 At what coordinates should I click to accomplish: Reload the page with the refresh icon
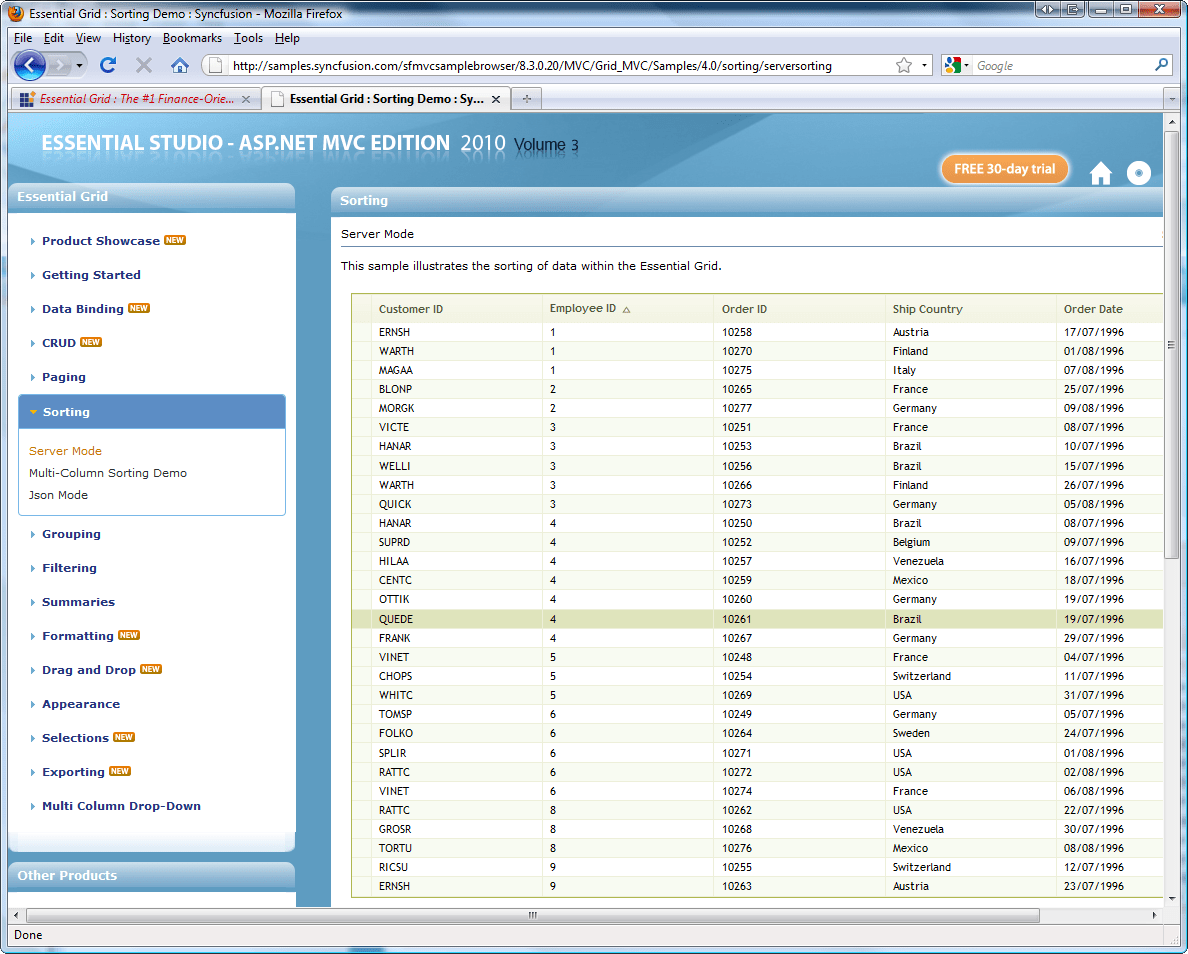click(108, 65)
